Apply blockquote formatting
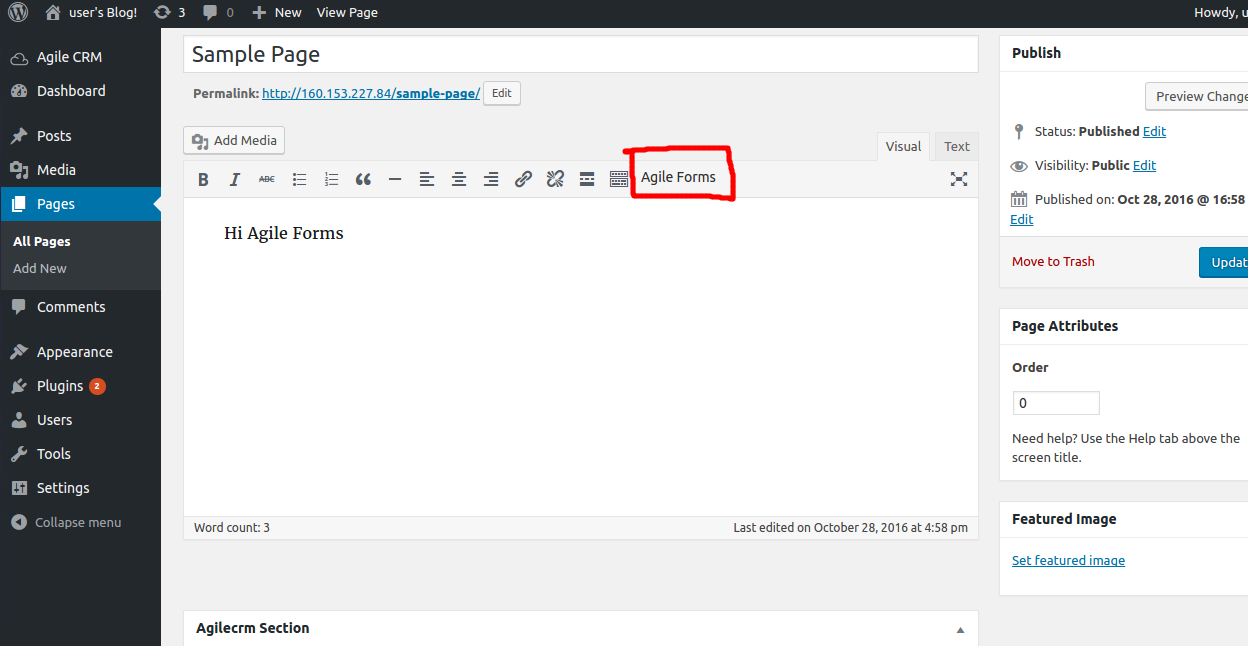Image resolution: width=1248 pixels, height=646 pixels. [x=363, y=179]
